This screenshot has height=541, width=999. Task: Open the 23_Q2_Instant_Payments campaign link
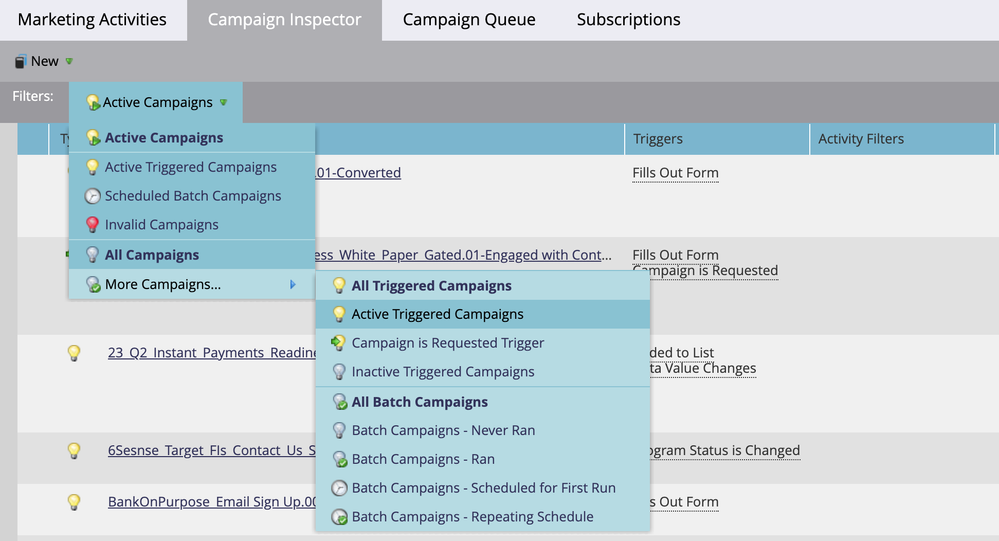pyautogui.click(x=212, y=352)
